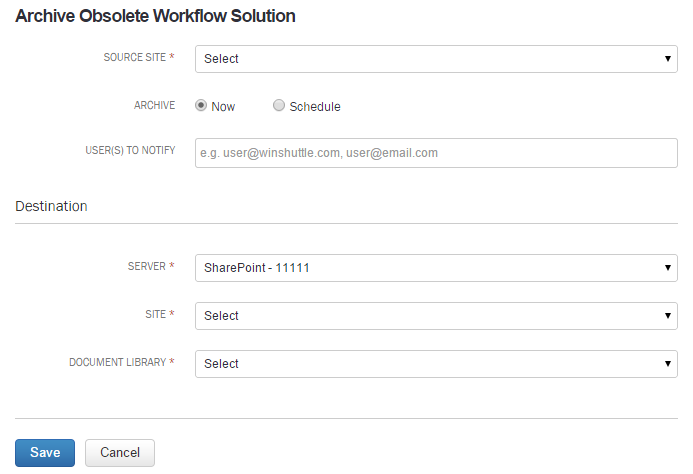Click the Archive Obsolete Workflow Solution title
This screenshot has height=474, width=693.
click(x=155, y=16)
